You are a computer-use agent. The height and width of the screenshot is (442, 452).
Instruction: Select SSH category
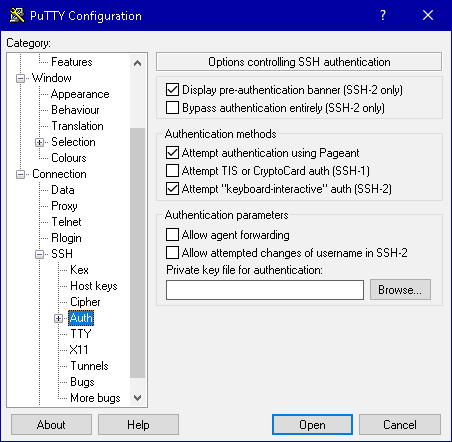pos(62,254)
